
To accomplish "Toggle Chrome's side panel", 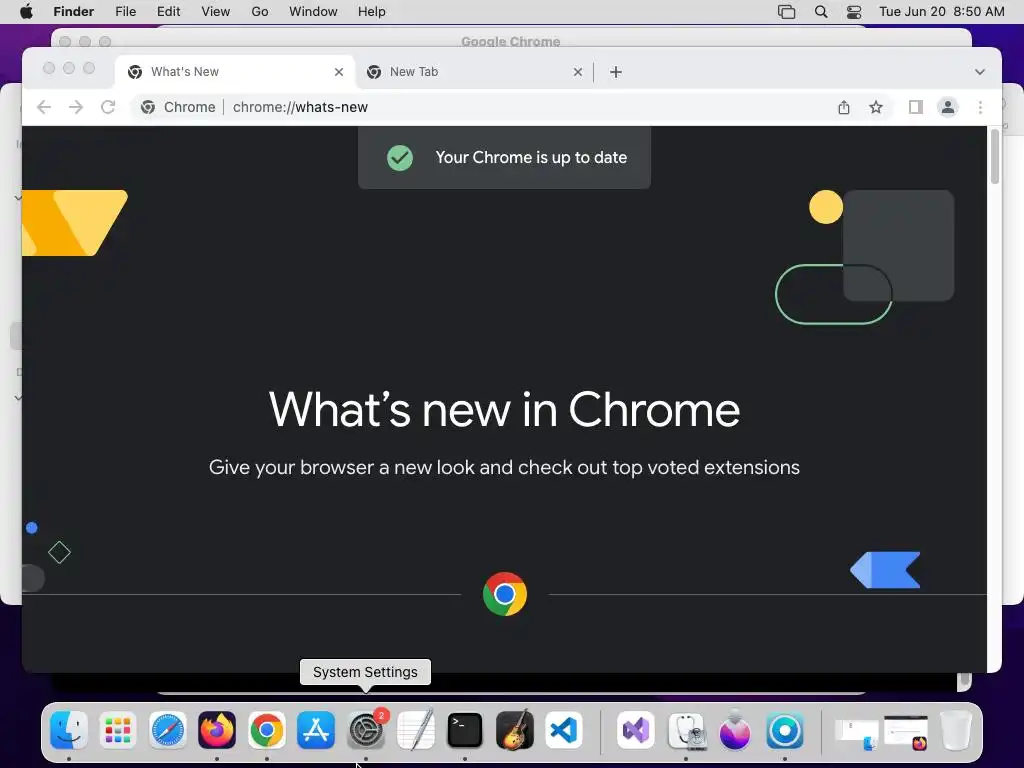I will click(x=916, y=107).
